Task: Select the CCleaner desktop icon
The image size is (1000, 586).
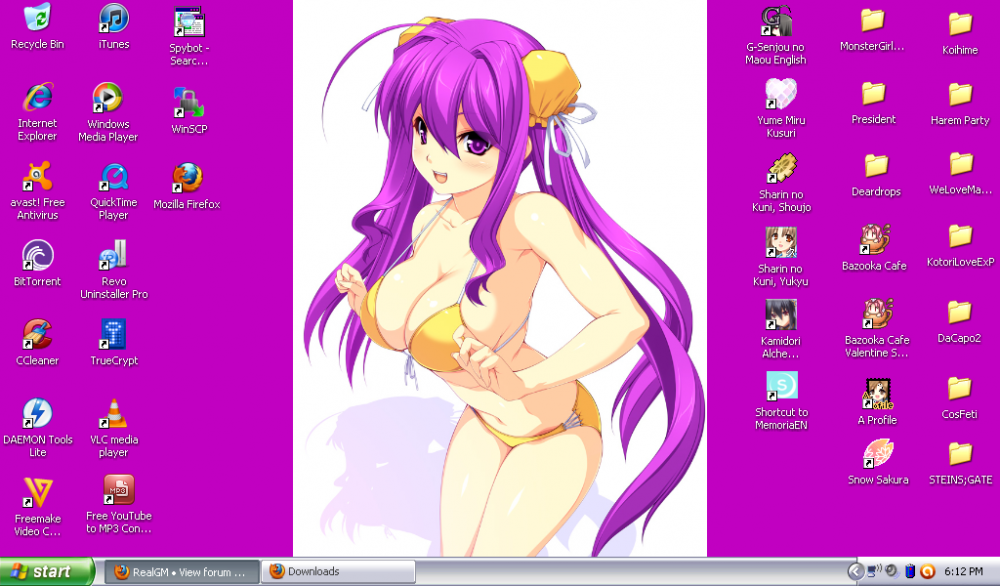Action: pyautogui.click(x=37, y=335)
